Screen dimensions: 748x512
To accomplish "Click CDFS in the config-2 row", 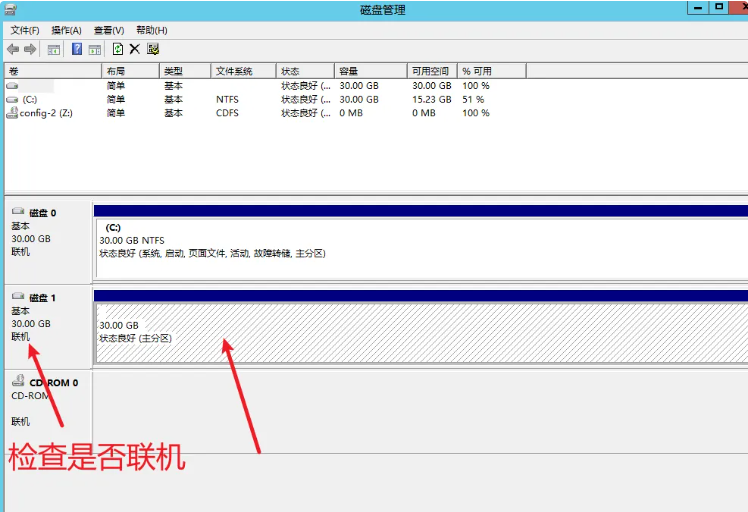I will point(227,113).
